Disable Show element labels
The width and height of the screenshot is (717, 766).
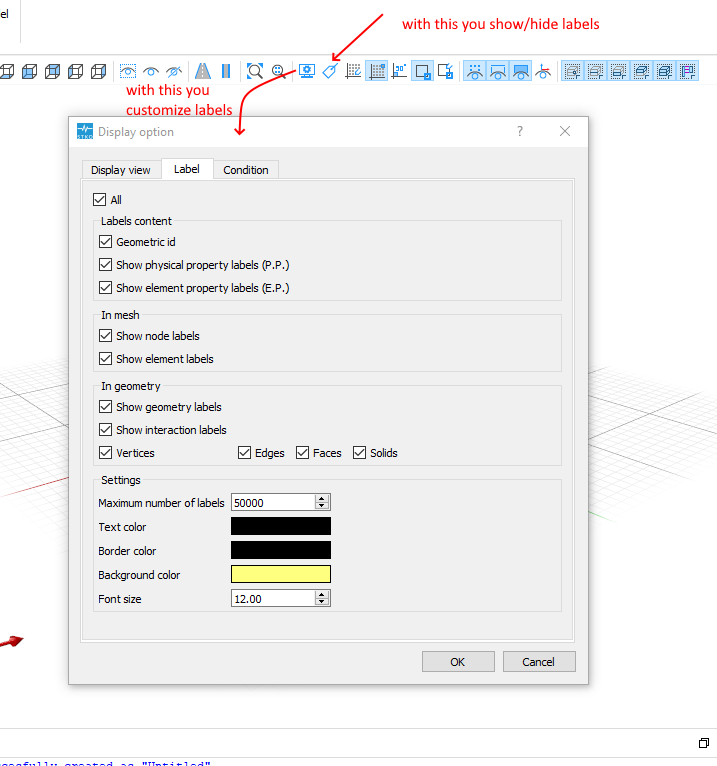click(105, 358)
